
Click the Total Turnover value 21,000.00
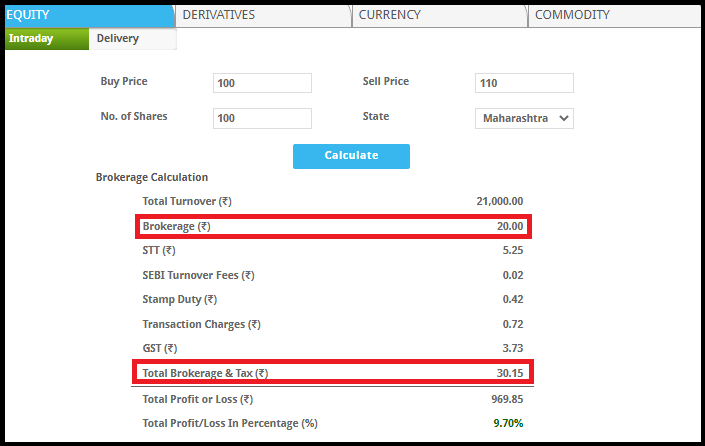500,202
